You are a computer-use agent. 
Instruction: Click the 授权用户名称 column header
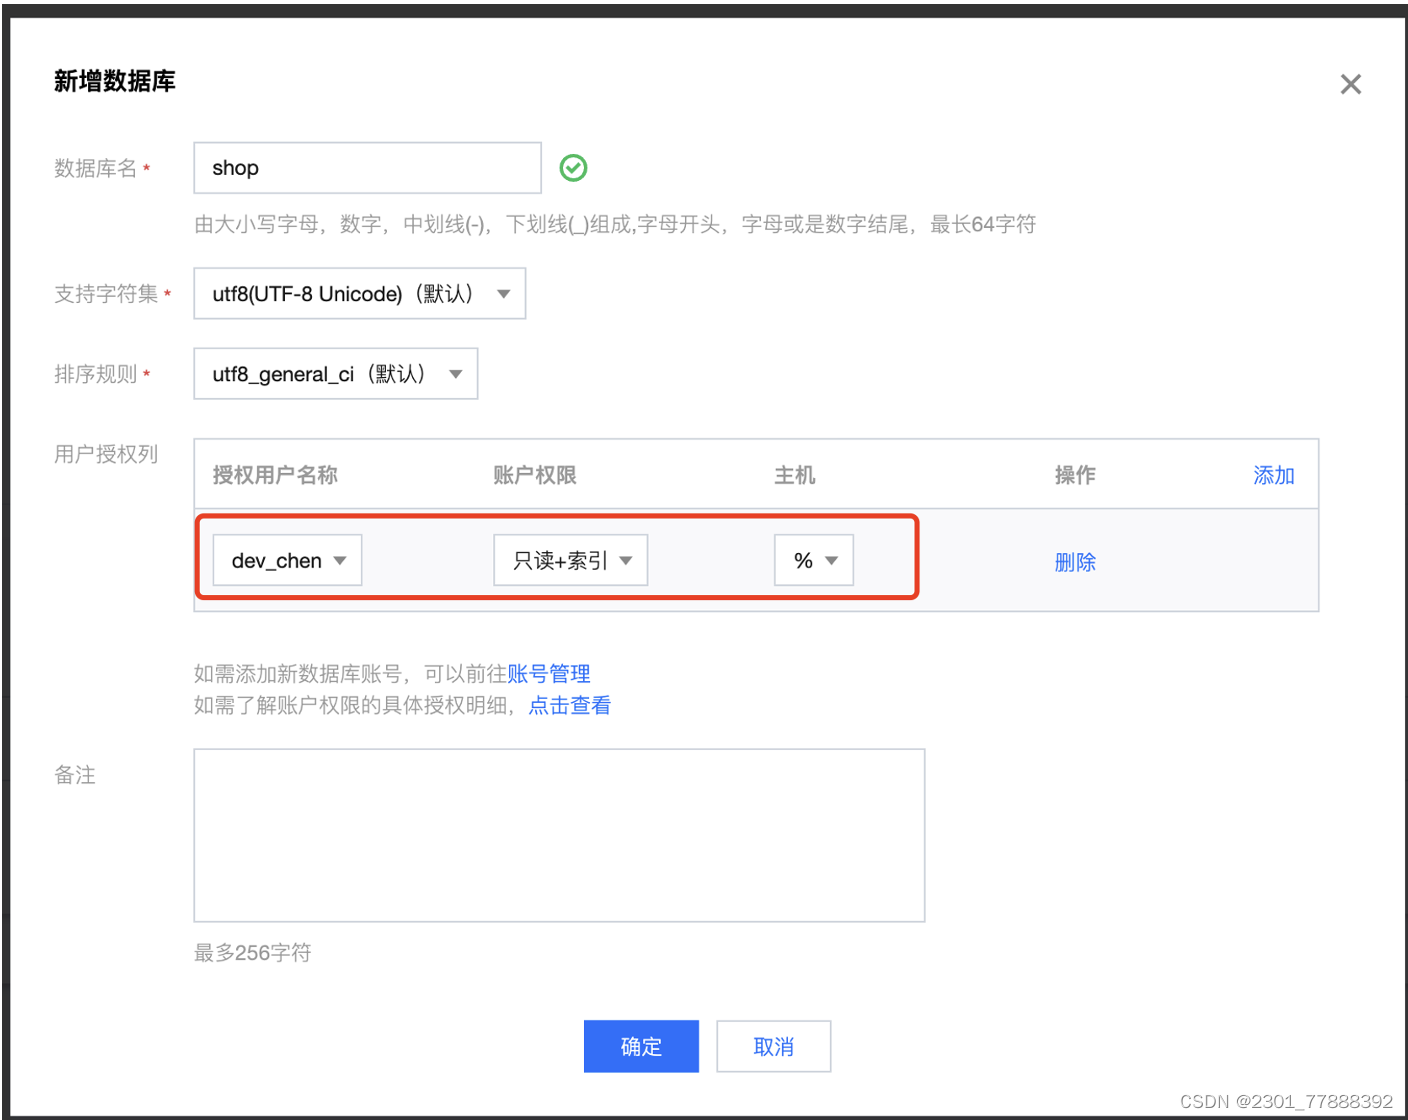[x=275, y=475]
